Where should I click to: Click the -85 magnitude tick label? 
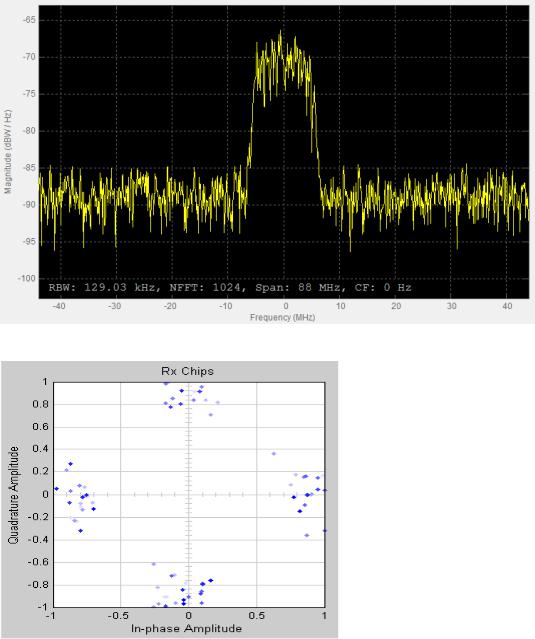pyautogui.click(x=28, y=167)
